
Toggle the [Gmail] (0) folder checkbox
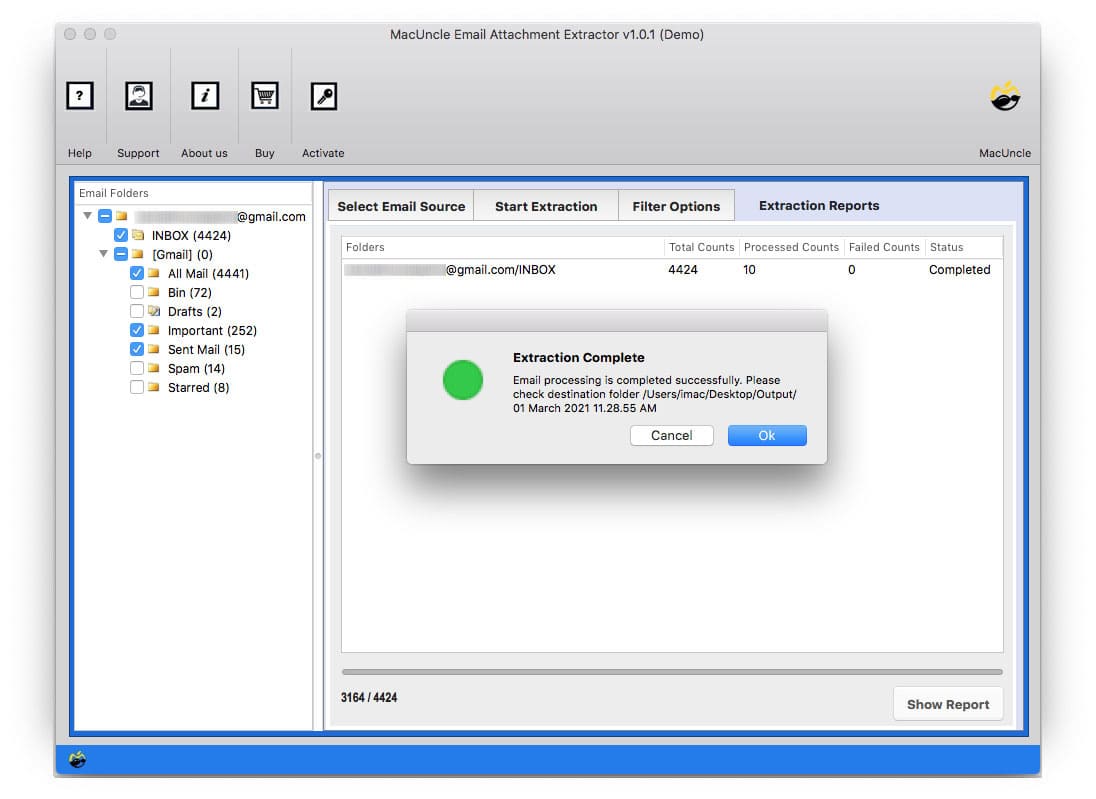tap(121, 254)
